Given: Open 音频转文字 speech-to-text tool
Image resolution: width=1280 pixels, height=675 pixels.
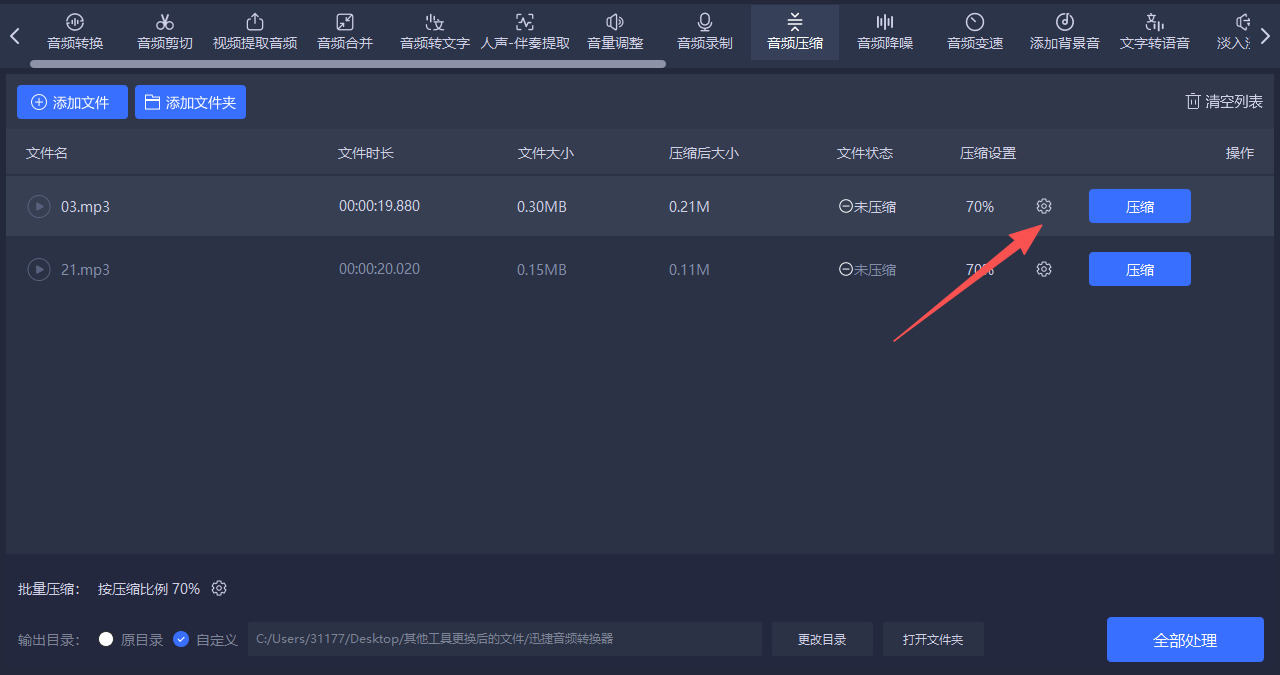Looking at the screenshot, I should [435, 32].
